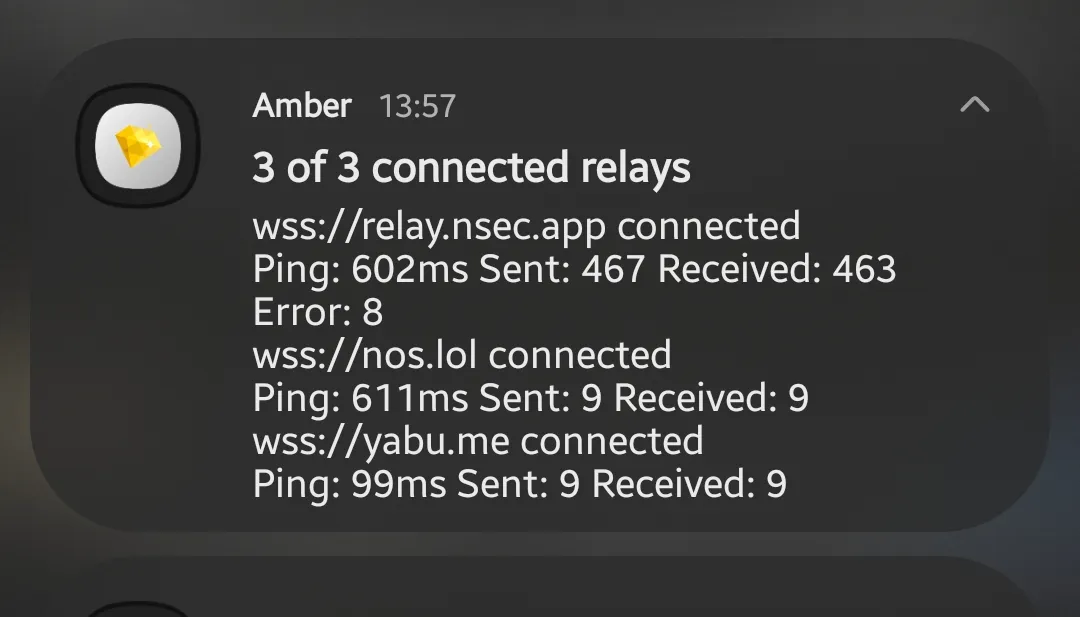Tap the cut-off app icon of next notification

pyautogui.click(x=138, y=610)
